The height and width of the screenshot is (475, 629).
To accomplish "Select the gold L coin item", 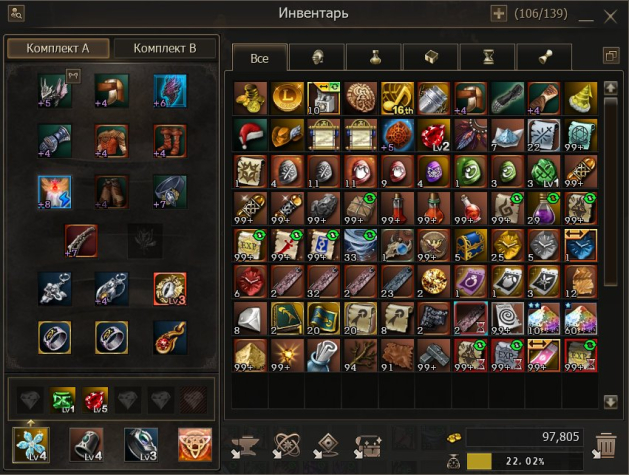I will click(287, 98).
